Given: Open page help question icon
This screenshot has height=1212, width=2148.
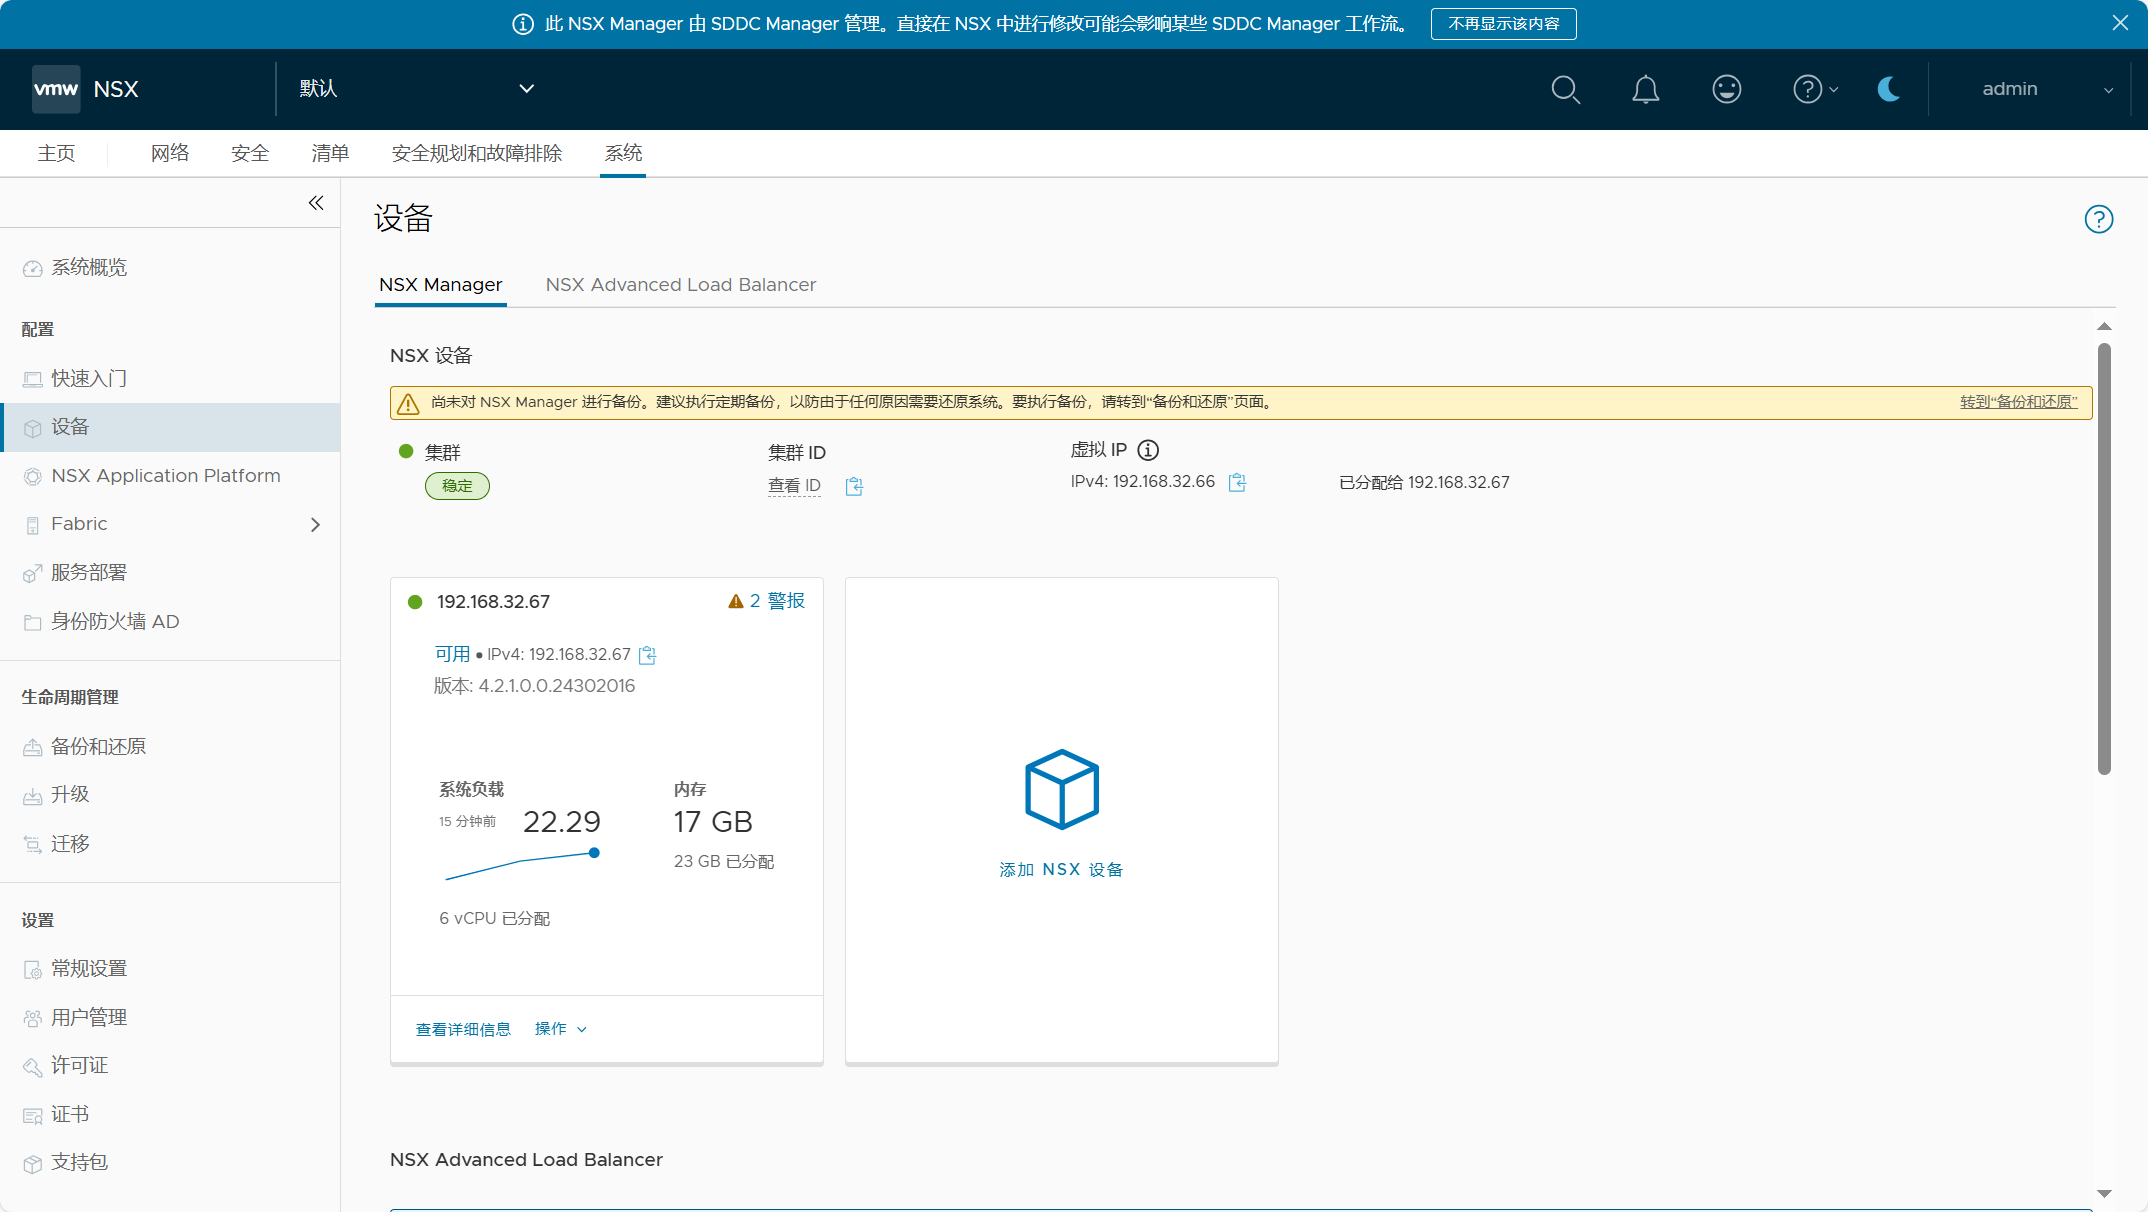Looking at the screenshot, I should point(2098,219).
